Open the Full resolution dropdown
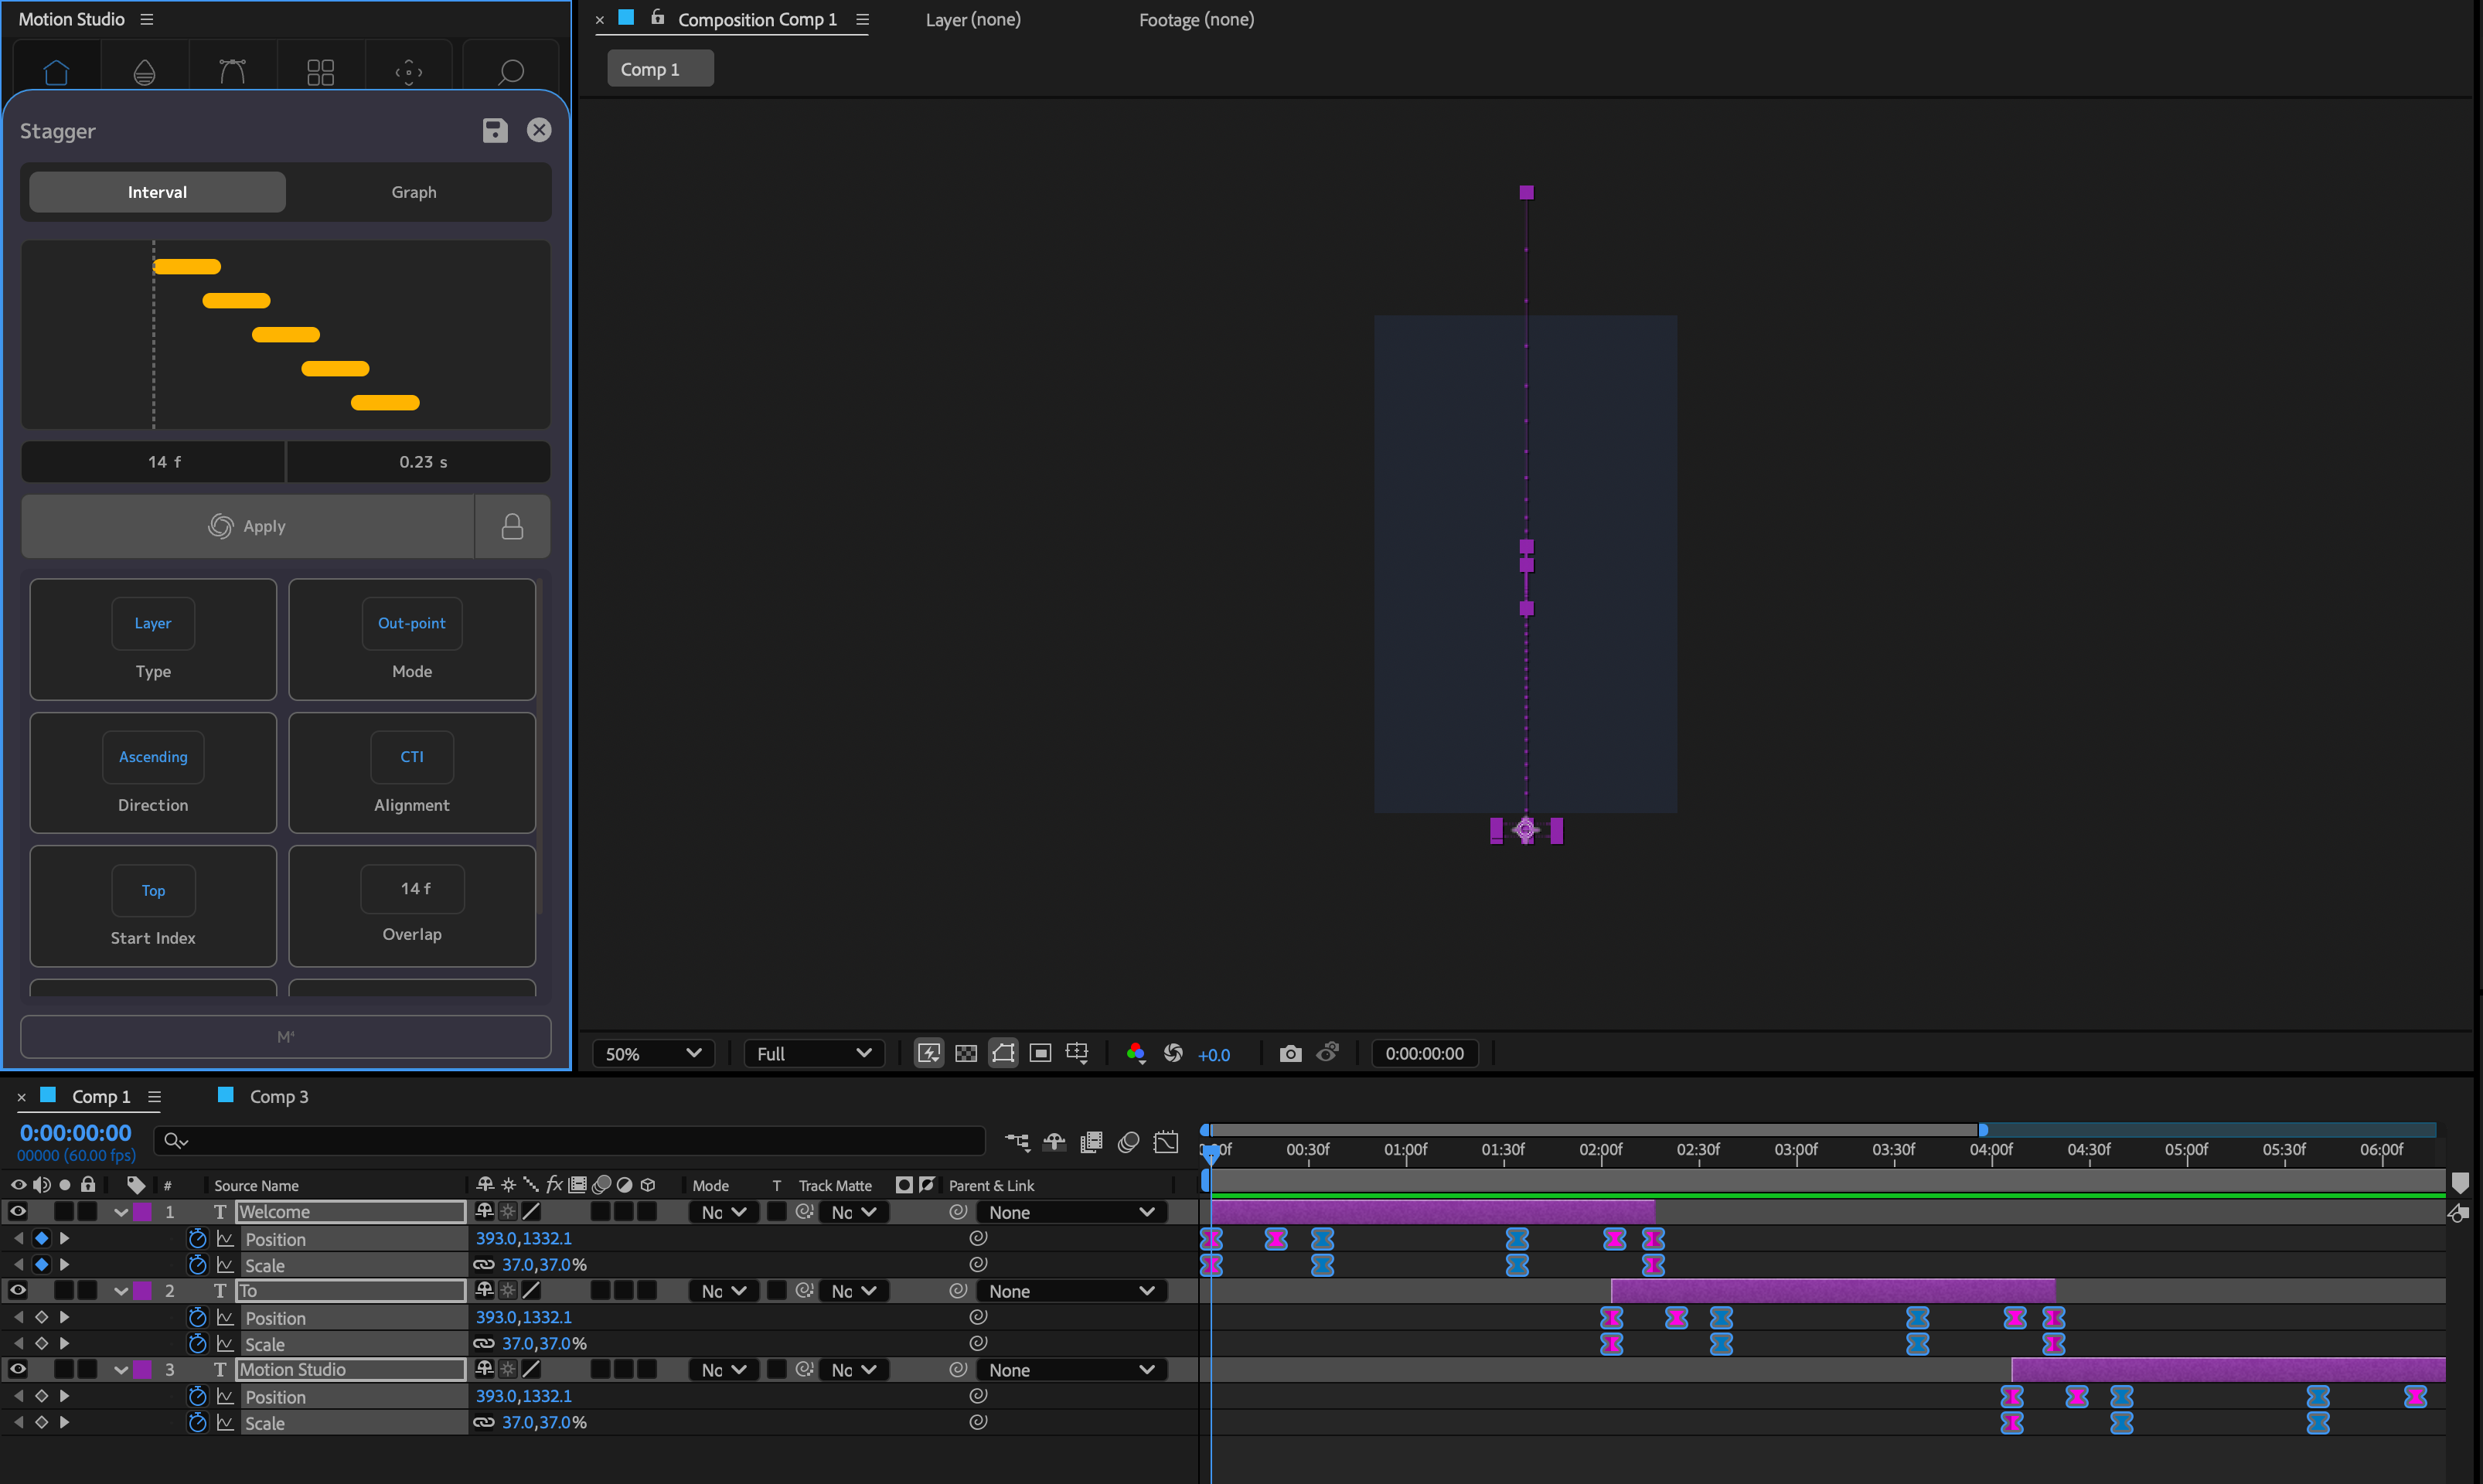2483x1484 pixels. pos(814,1053)
